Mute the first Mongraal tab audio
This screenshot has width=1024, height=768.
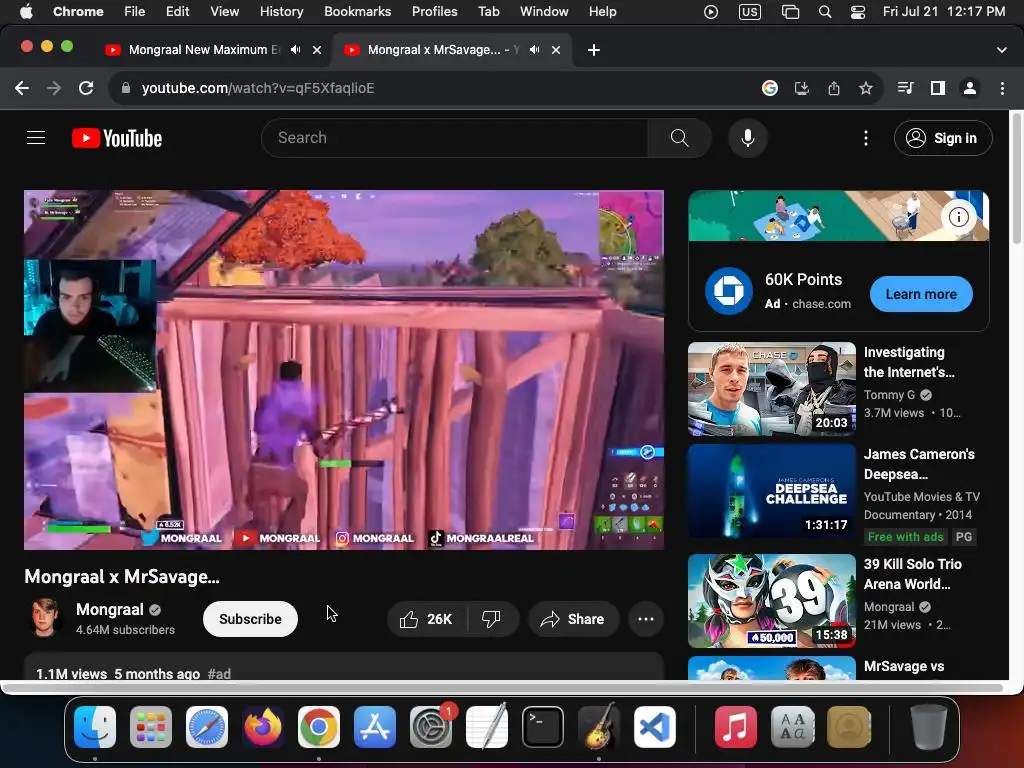[x=295, y=50]
